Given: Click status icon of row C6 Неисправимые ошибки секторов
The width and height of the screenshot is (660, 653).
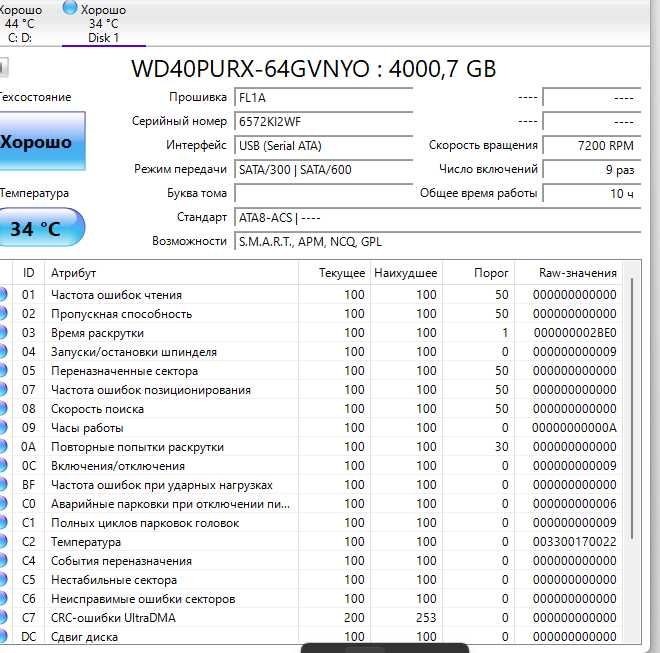Looking at the screenshot, I should pos(3,598).
